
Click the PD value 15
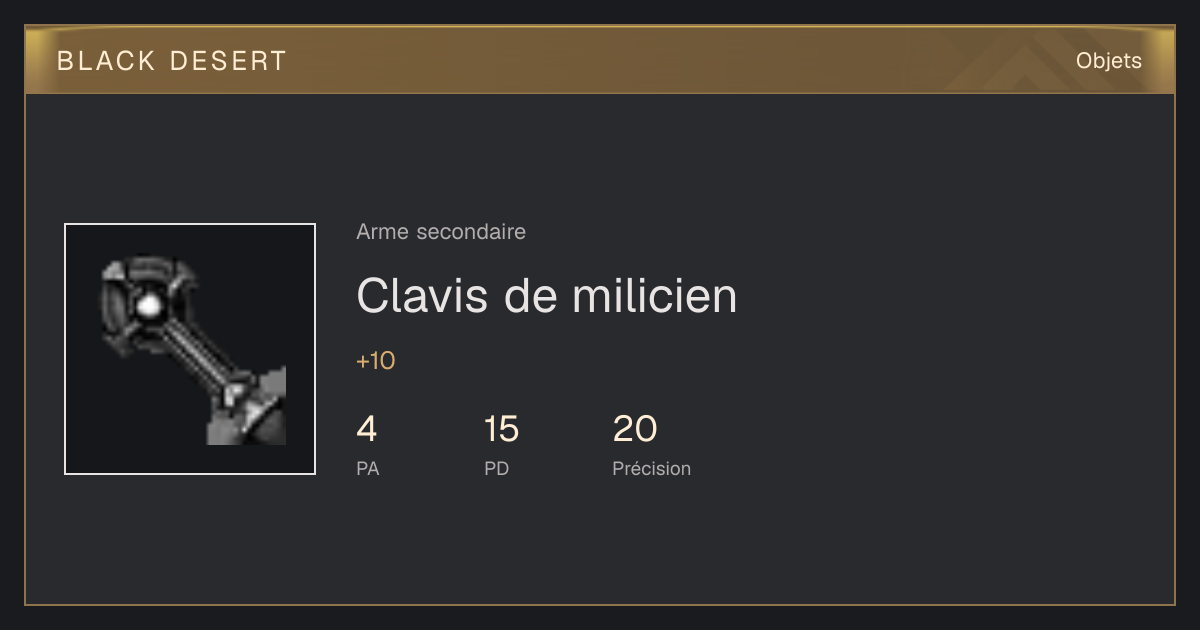(502, 429)
